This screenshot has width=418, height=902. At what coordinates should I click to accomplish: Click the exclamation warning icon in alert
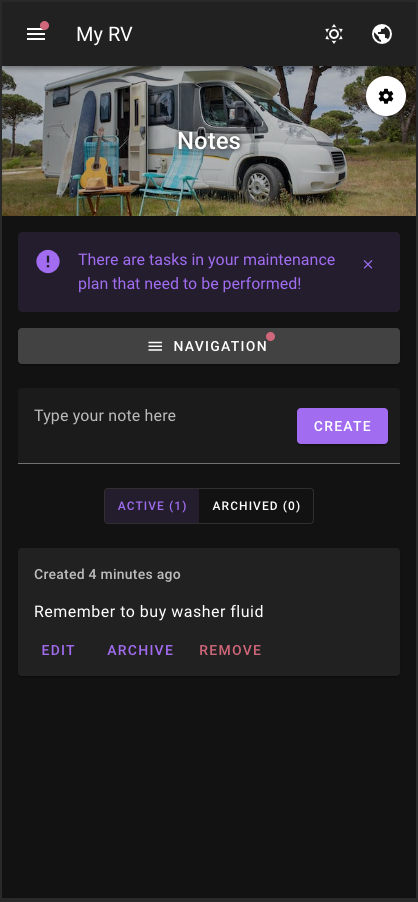click(48, 262)
